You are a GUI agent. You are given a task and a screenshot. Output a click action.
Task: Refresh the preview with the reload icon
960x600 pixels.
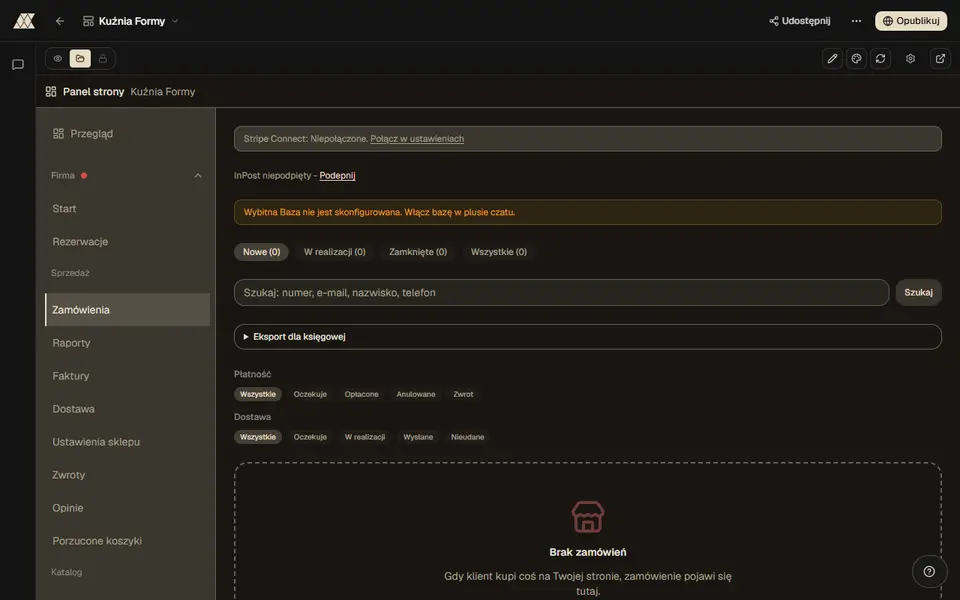(880, 59)
